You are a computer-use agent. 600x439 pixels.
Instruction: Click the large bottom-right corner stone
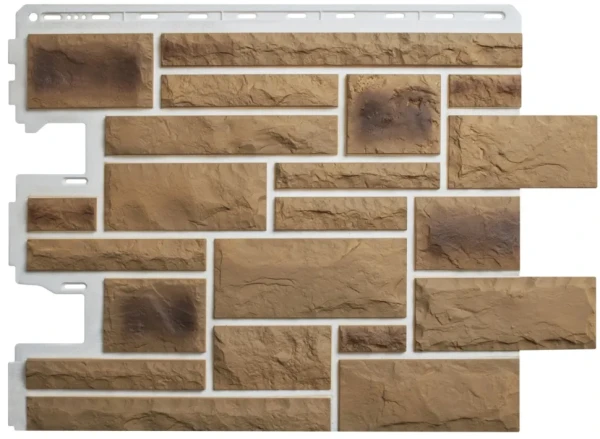428,395
